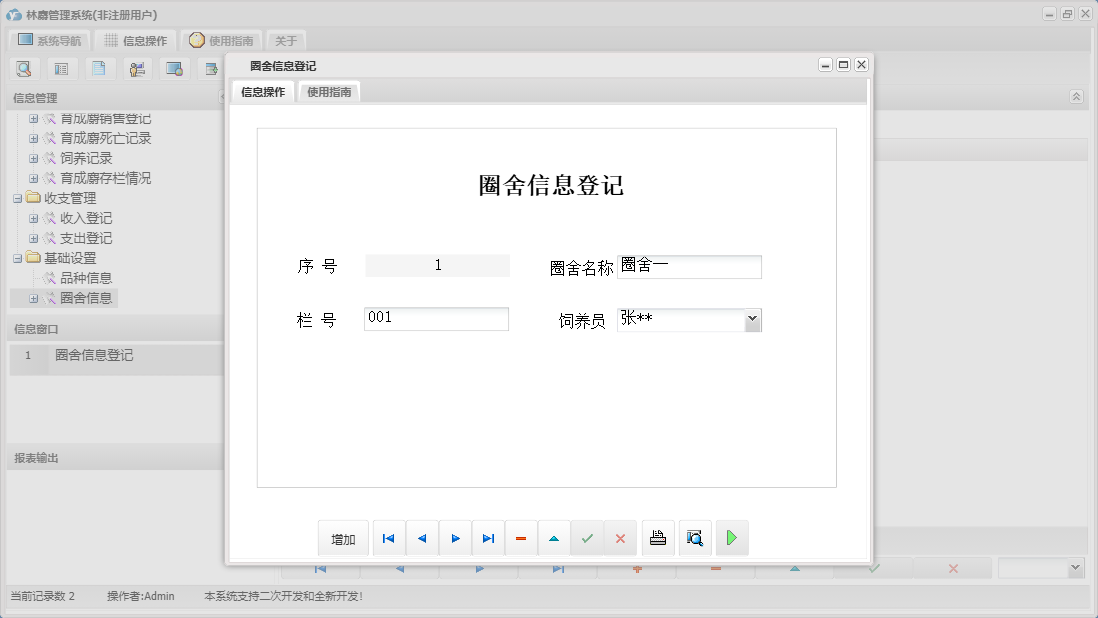Select the user management icon on the toolbar
The image size is (1098, 618).
click(x=137, y=68)
